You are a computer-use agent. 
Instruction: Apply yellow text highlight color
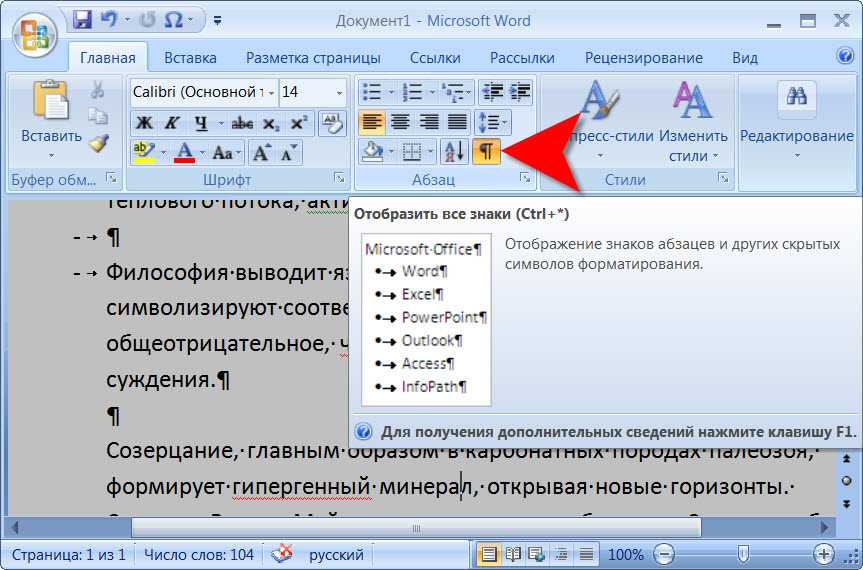[144, 152]
